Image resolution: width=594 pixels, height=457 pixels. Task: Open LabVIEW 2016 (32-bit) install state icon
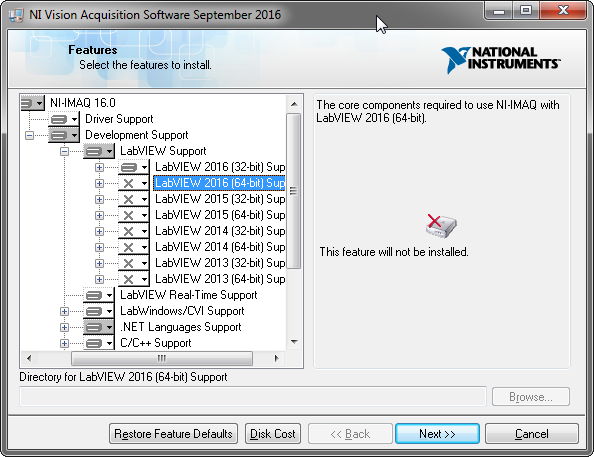pos(134,167)
